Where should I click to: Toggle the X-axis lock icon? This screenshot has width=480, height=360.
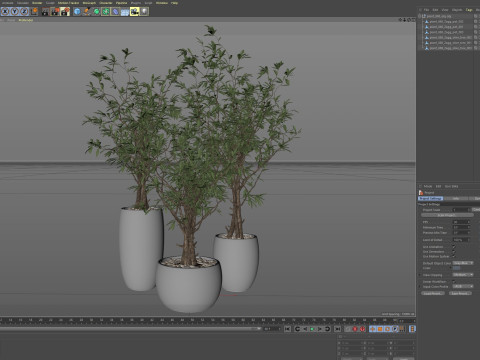(x=5, y=12)
